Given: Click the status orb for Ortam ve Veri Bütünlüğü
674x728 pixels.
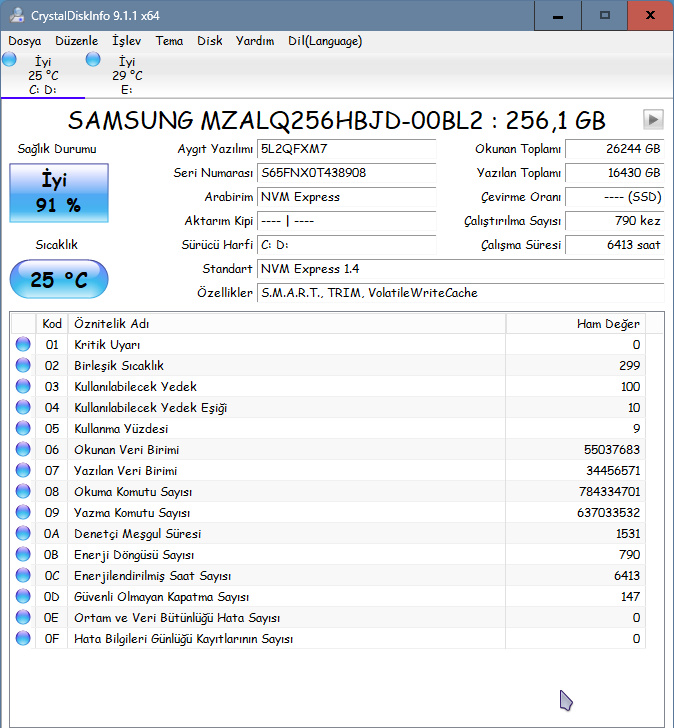Looking at the screenshot, I should (x=23, y=618).
